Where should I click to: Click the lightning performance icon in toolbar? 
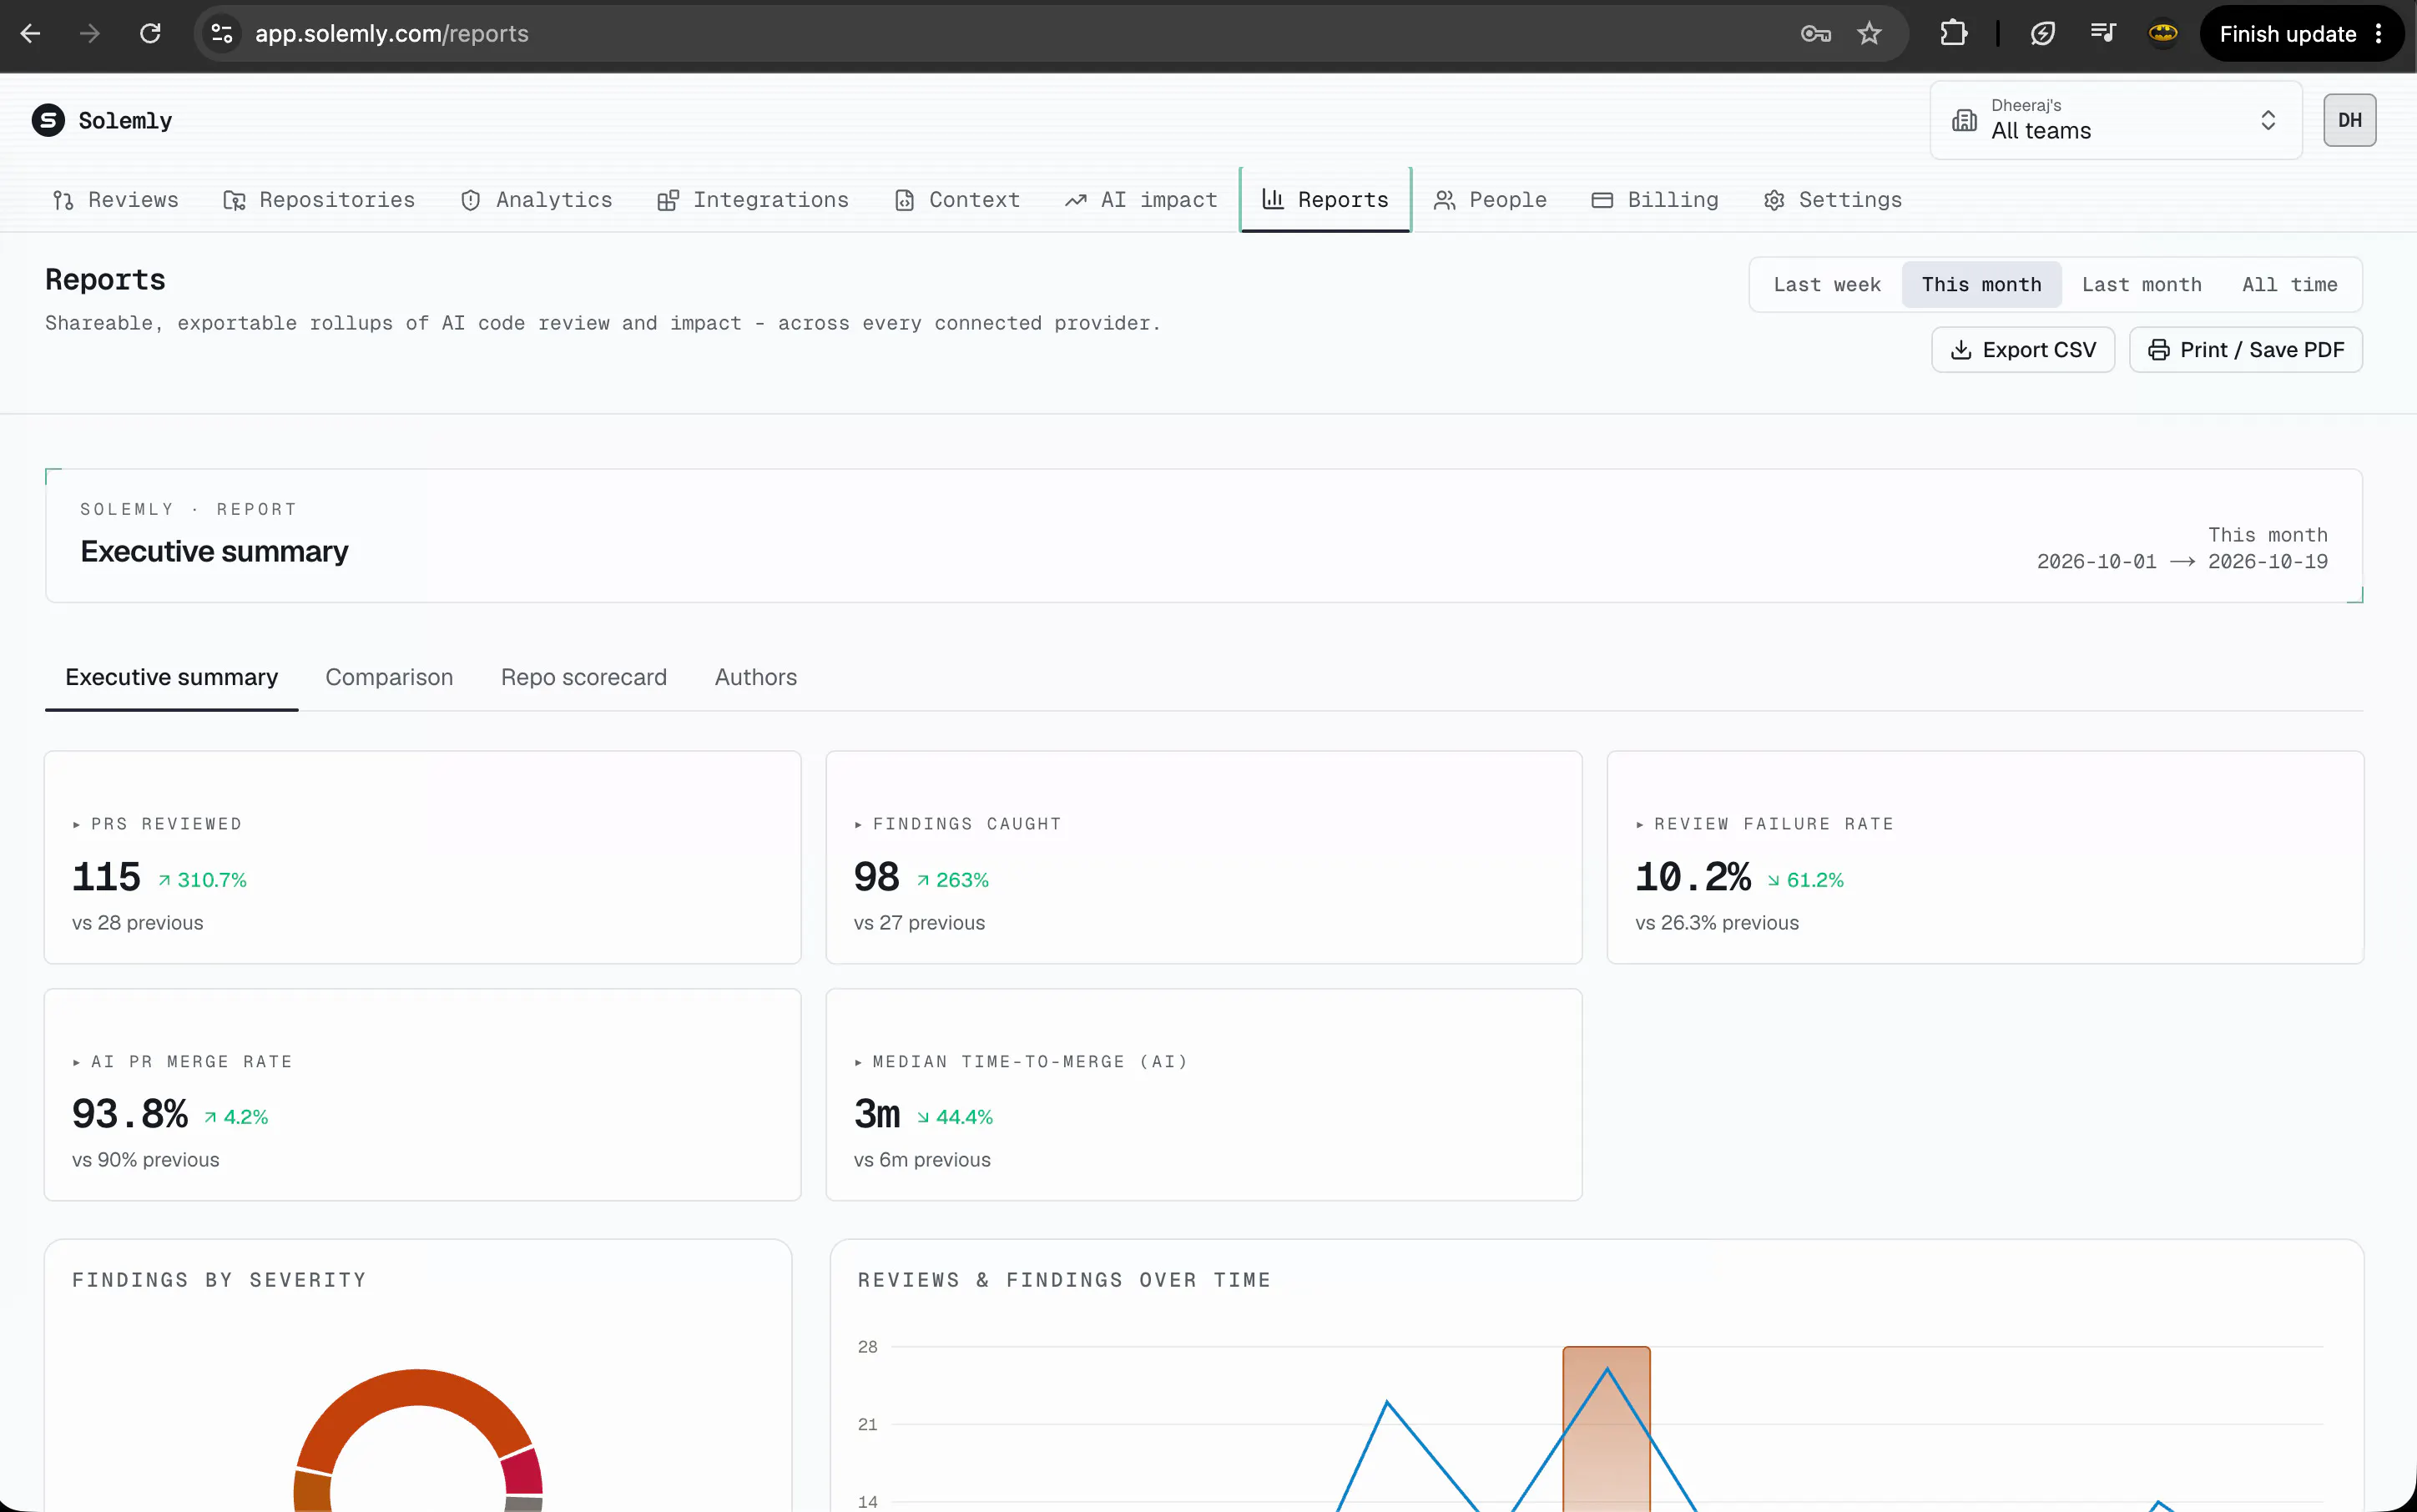[2043, 34]
